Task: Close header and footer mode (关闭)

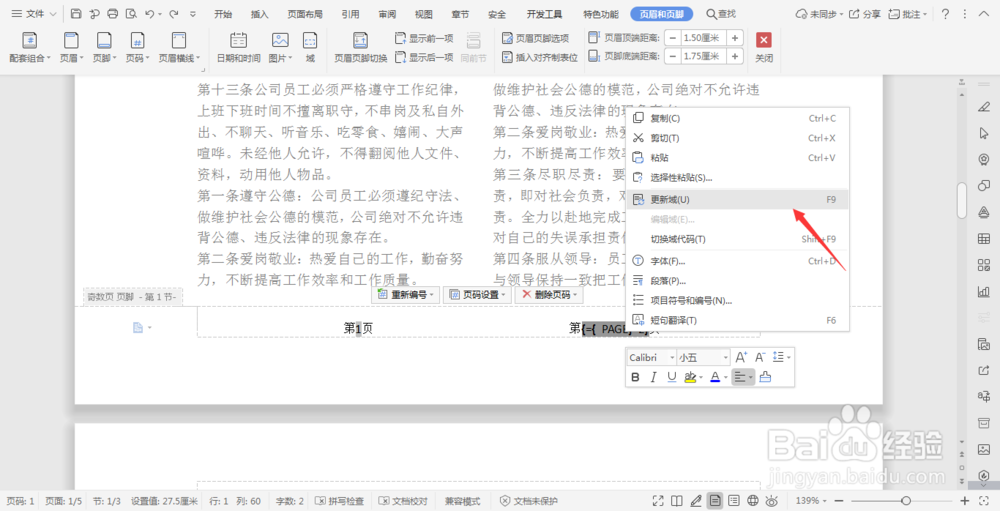Action: pos(764,47)
